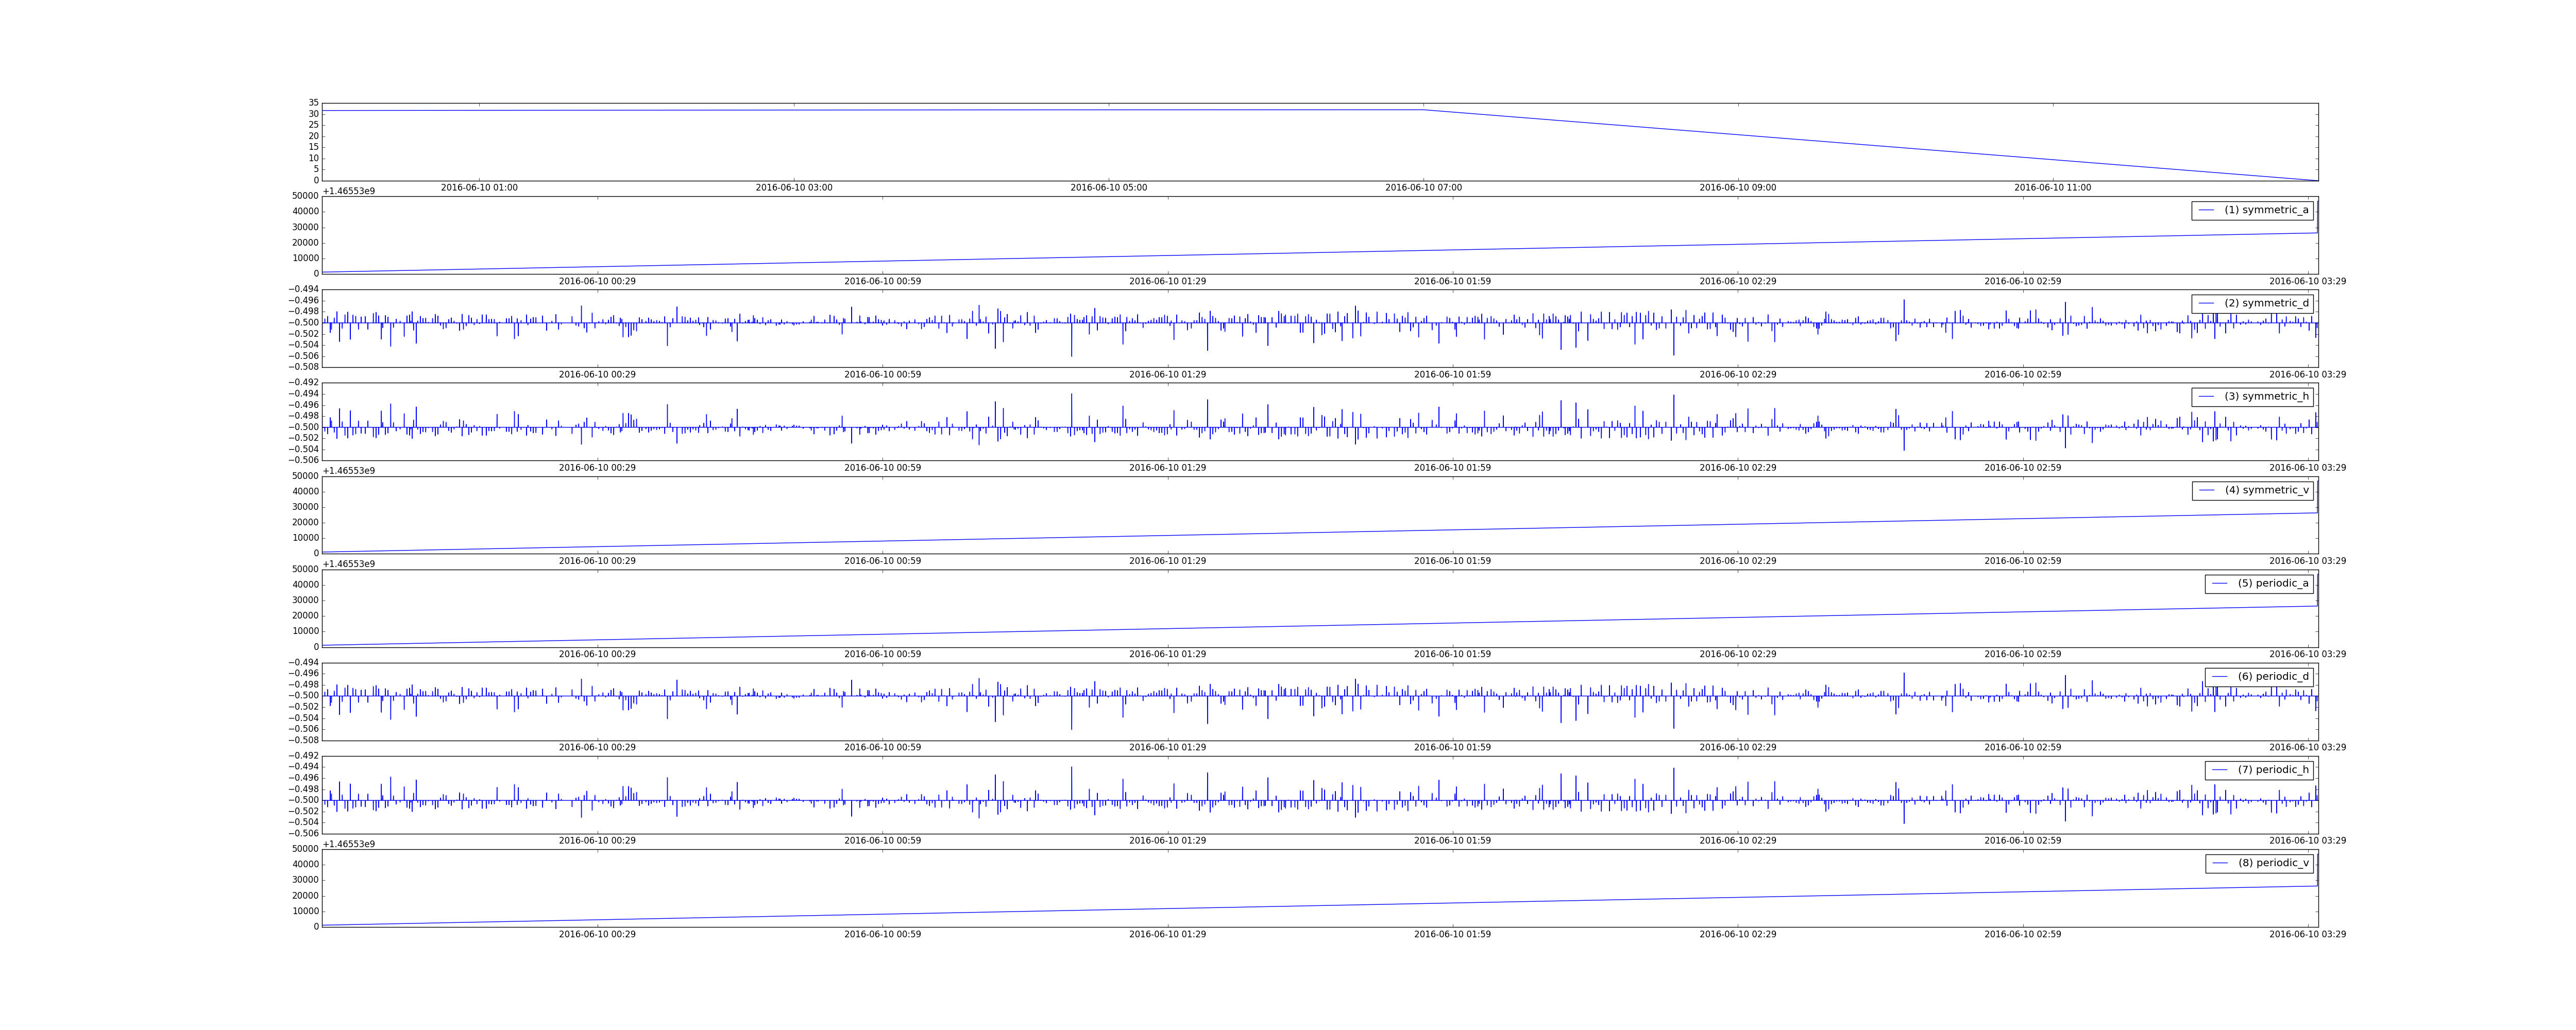
Task: Click the 03:29 tick under periodic_v plot
Action: (x=2308, y=935)
